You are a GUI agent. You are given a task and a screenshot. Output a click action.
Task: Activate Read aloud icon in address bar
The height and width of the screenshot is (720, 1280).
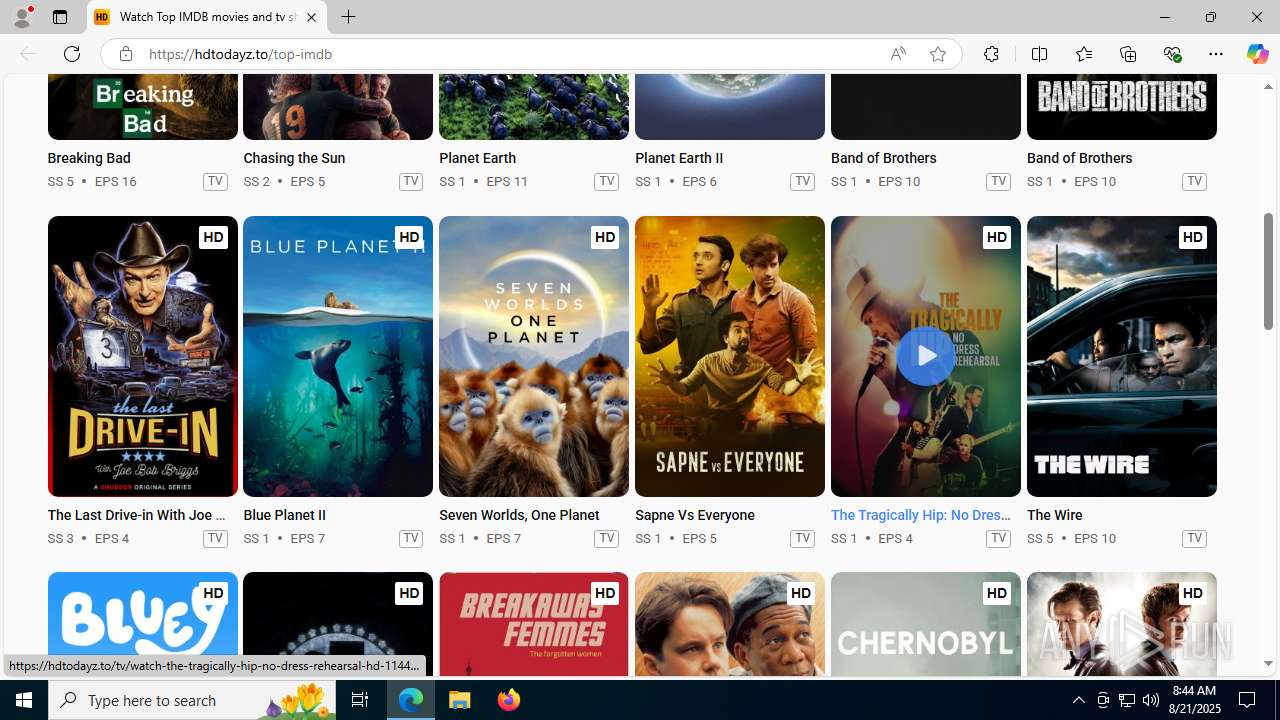click(897, 54)
